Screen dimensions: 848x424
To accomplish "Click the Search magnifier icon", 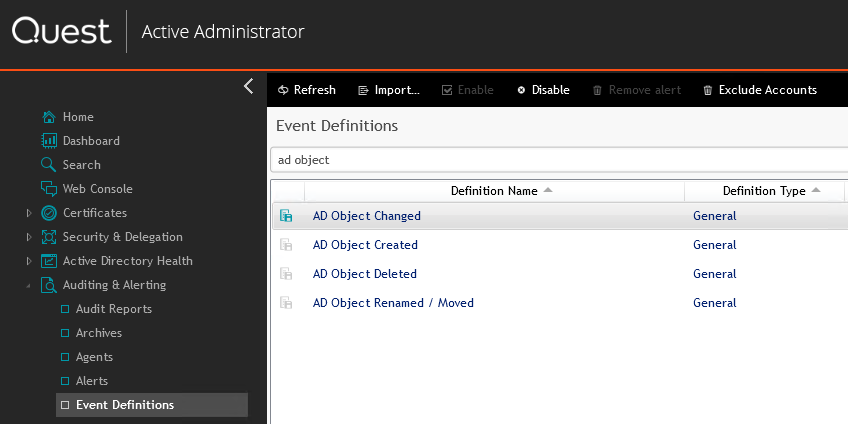I will click(49, 165).
